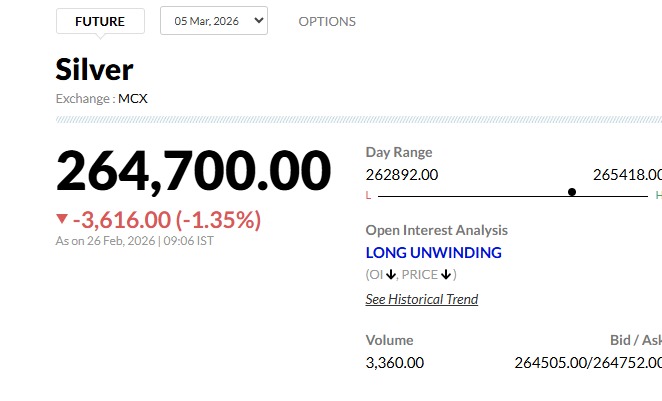
Task: Open the 05 Mar, 2026 expiry dropdown
Action: [214, 21]
